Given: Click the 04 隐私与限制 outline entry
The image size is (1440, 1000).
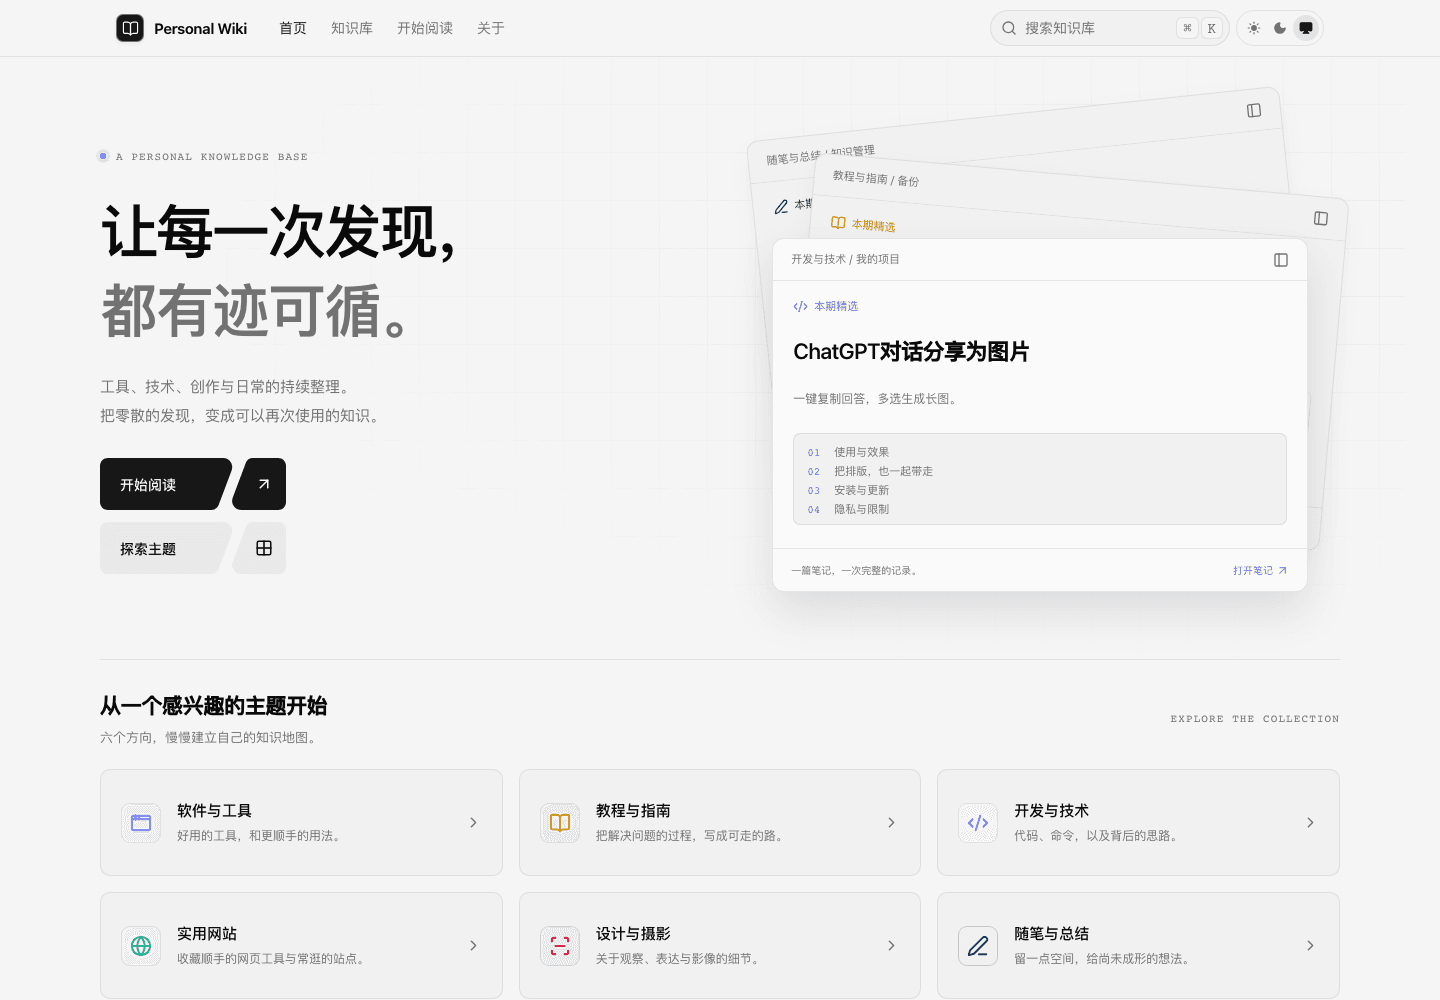Looking at the screenshot, I should click(848, 509).
